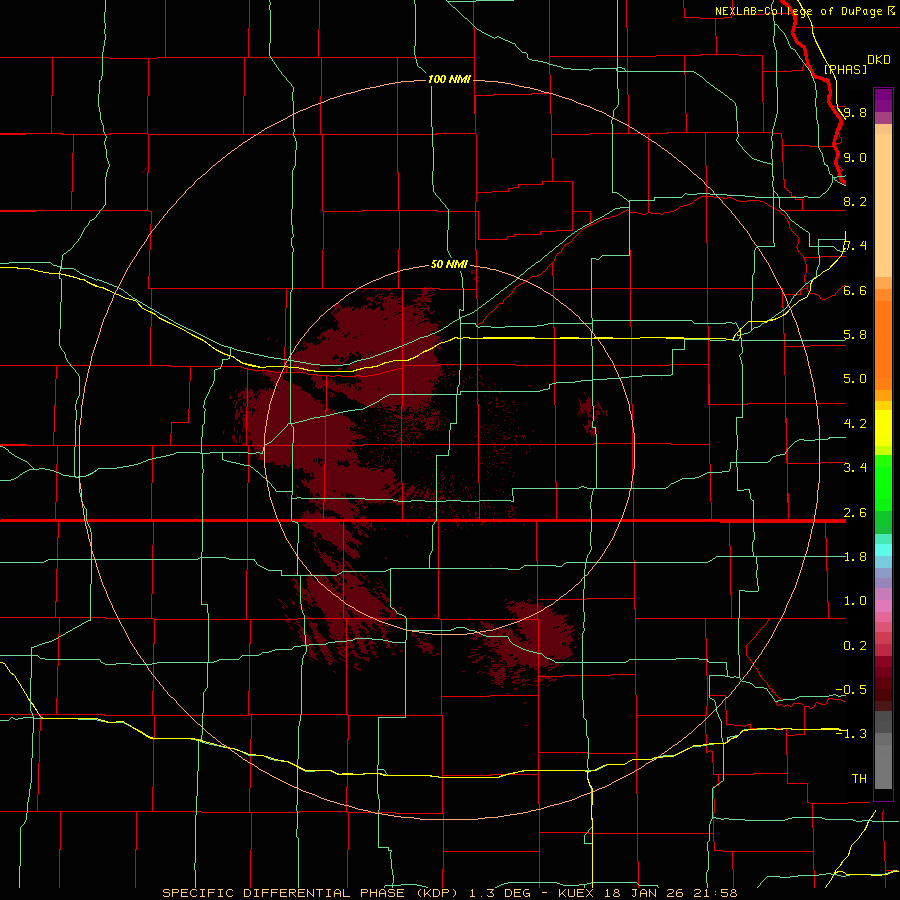Click the -0.5 value on color scale
The height and width of the screenshot is (900, 900).
coord(851,690)
